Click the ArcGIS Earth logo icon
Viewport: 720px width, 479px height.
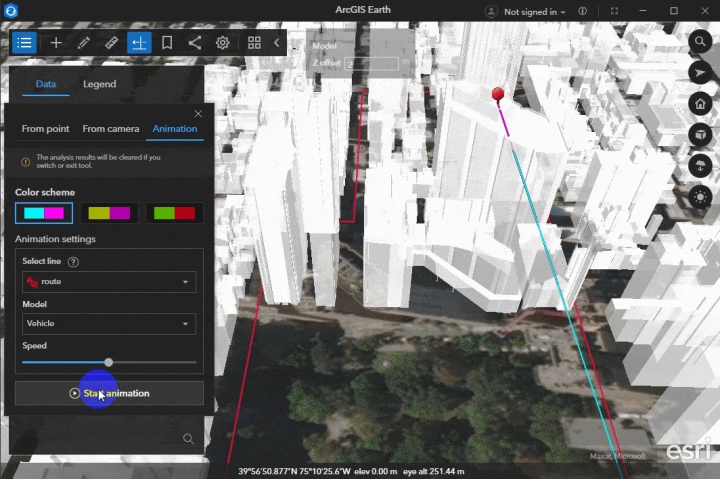(x=11, y=11)
